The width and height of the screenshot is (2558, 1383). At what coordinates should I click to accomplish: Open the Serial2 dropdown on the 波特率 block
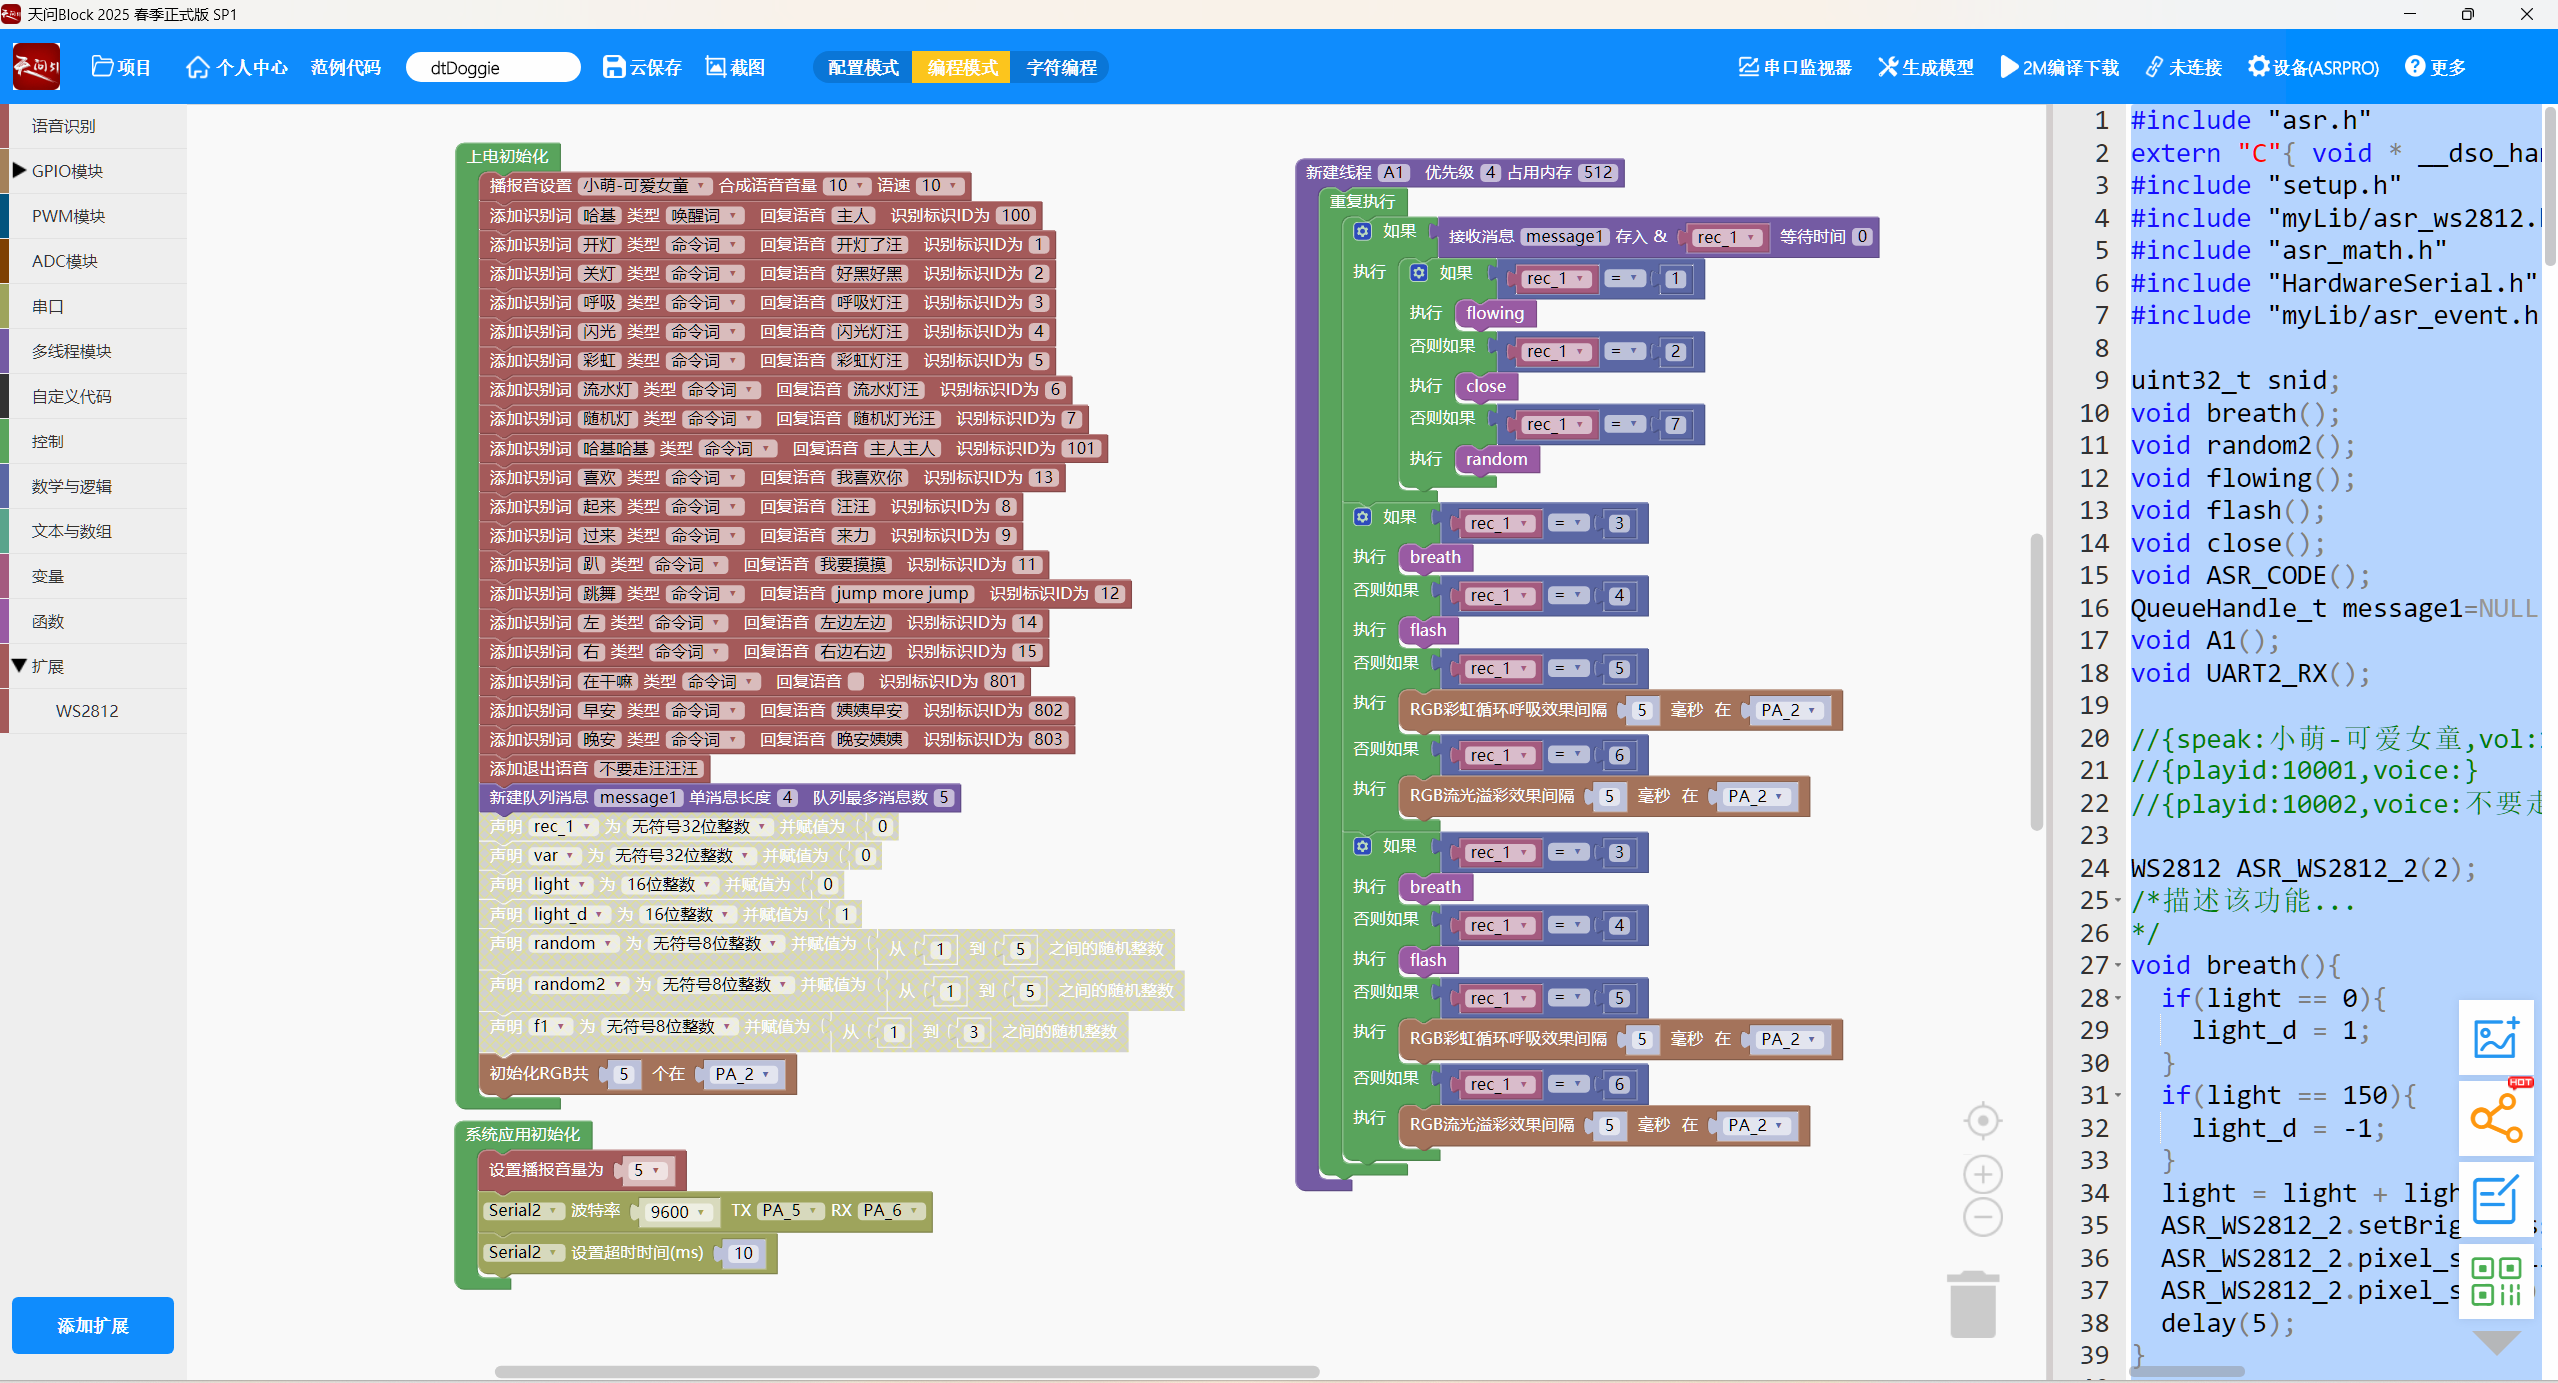tap(523, 1211)
